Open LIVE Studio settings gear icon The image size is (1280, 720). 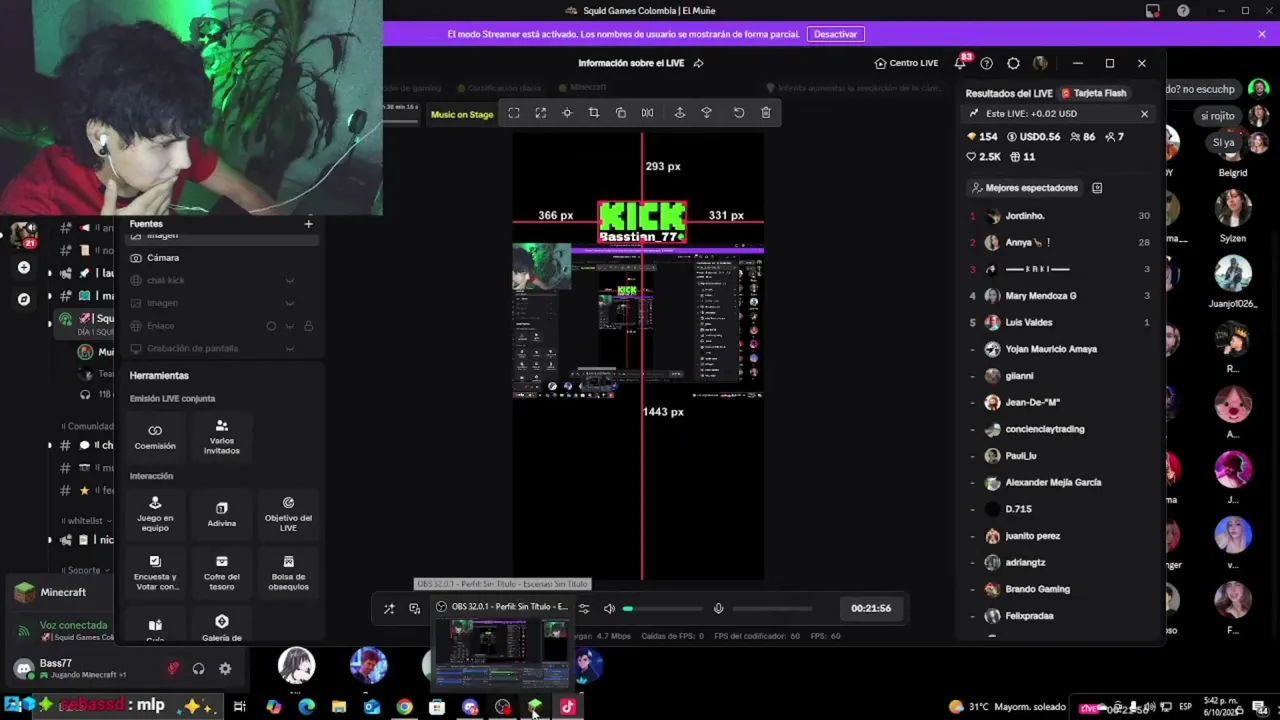[1013, 63]
